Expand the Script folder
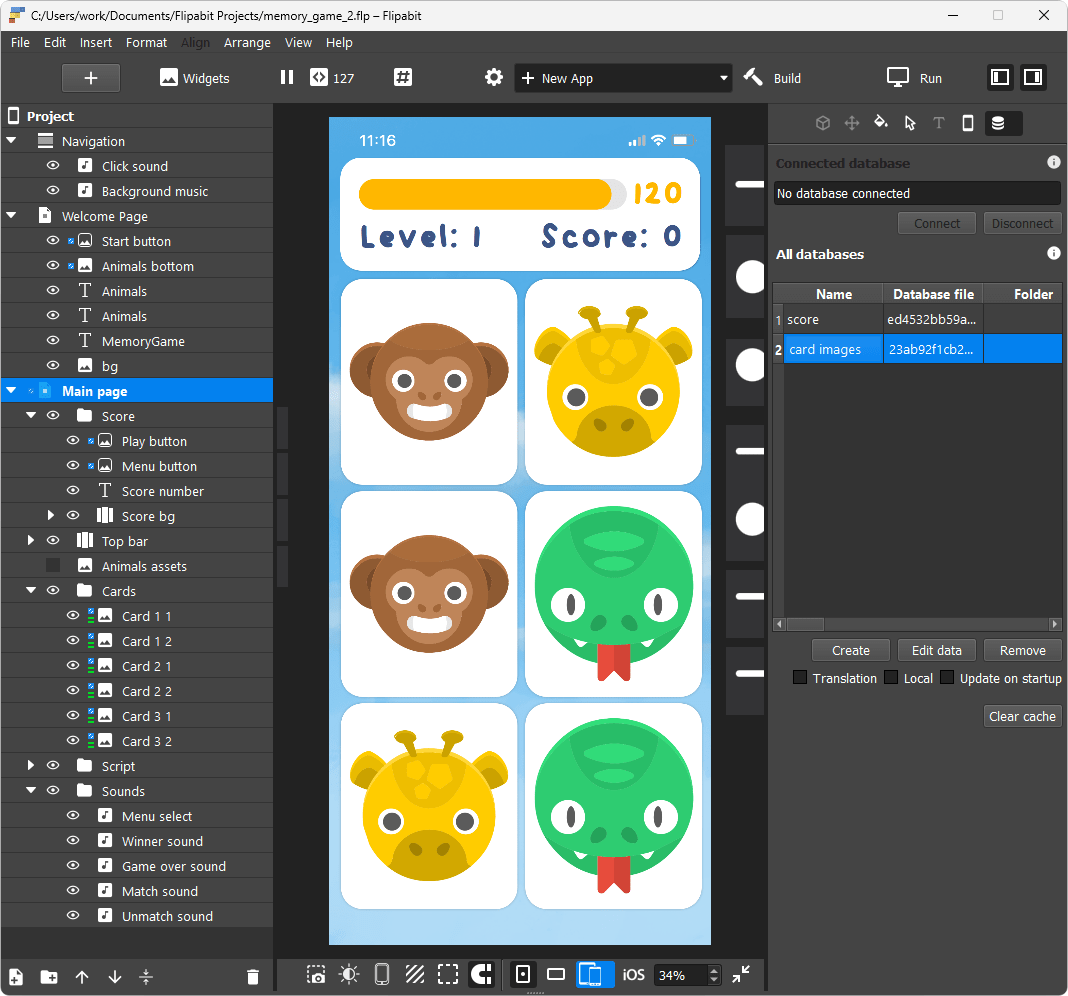Screen dimensions: 1068x996 tap(30, 765)
